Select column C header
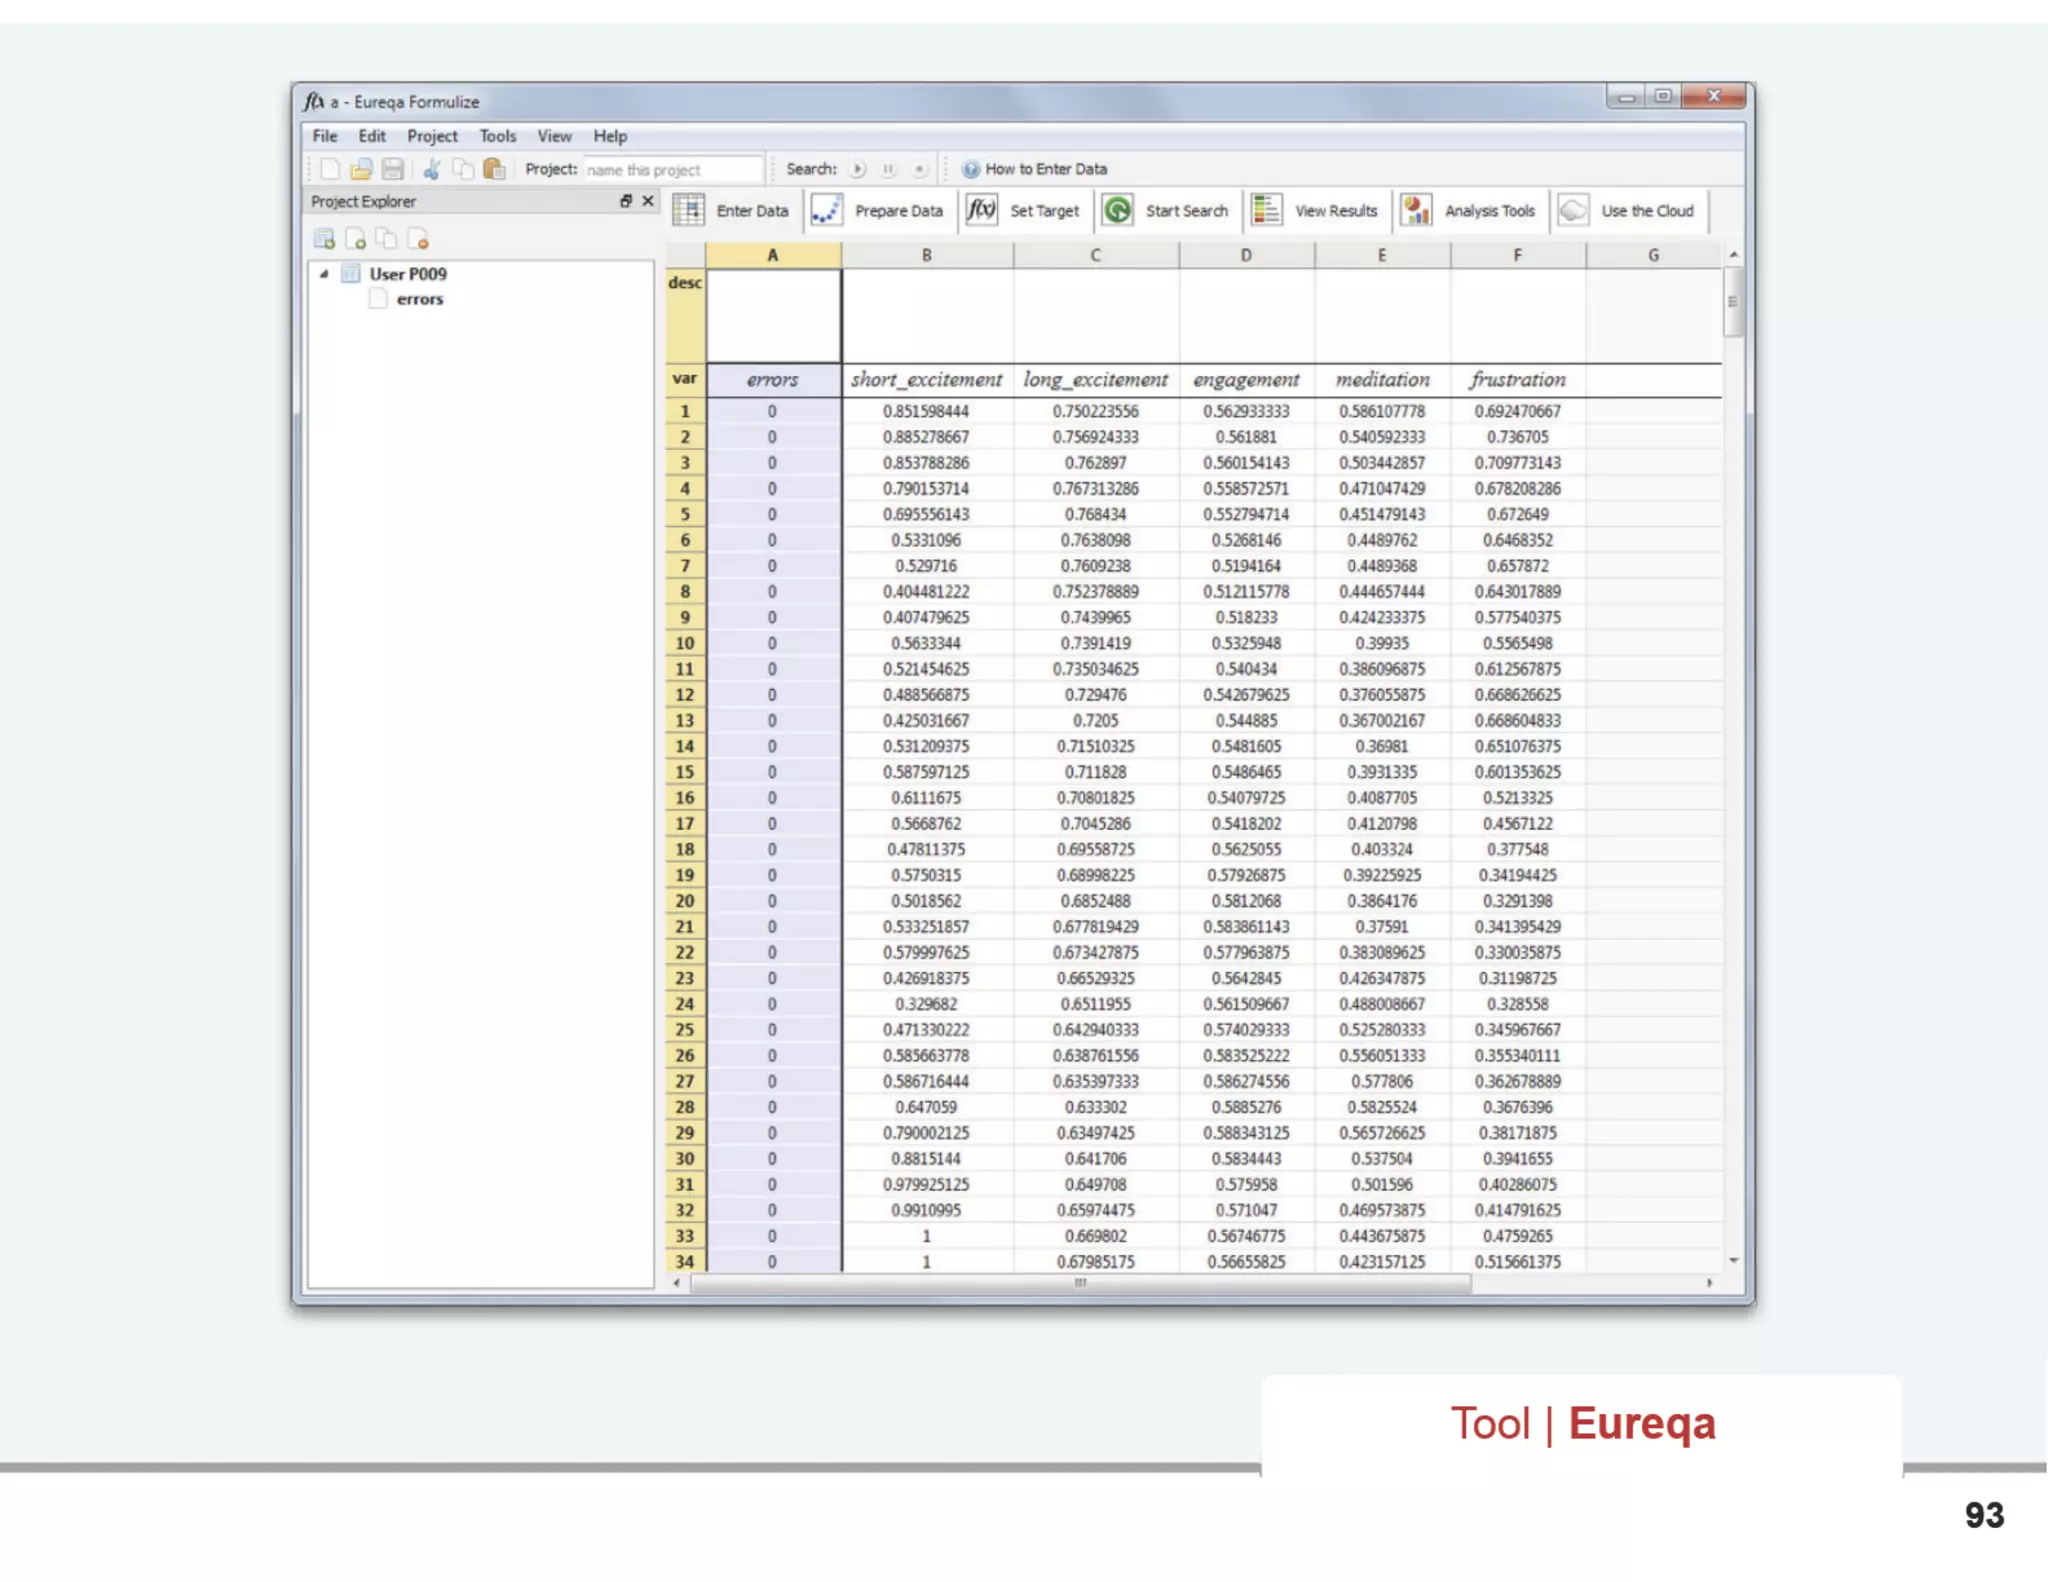This screenshot has height=1582, width=2048. [x=1096, y=255]
